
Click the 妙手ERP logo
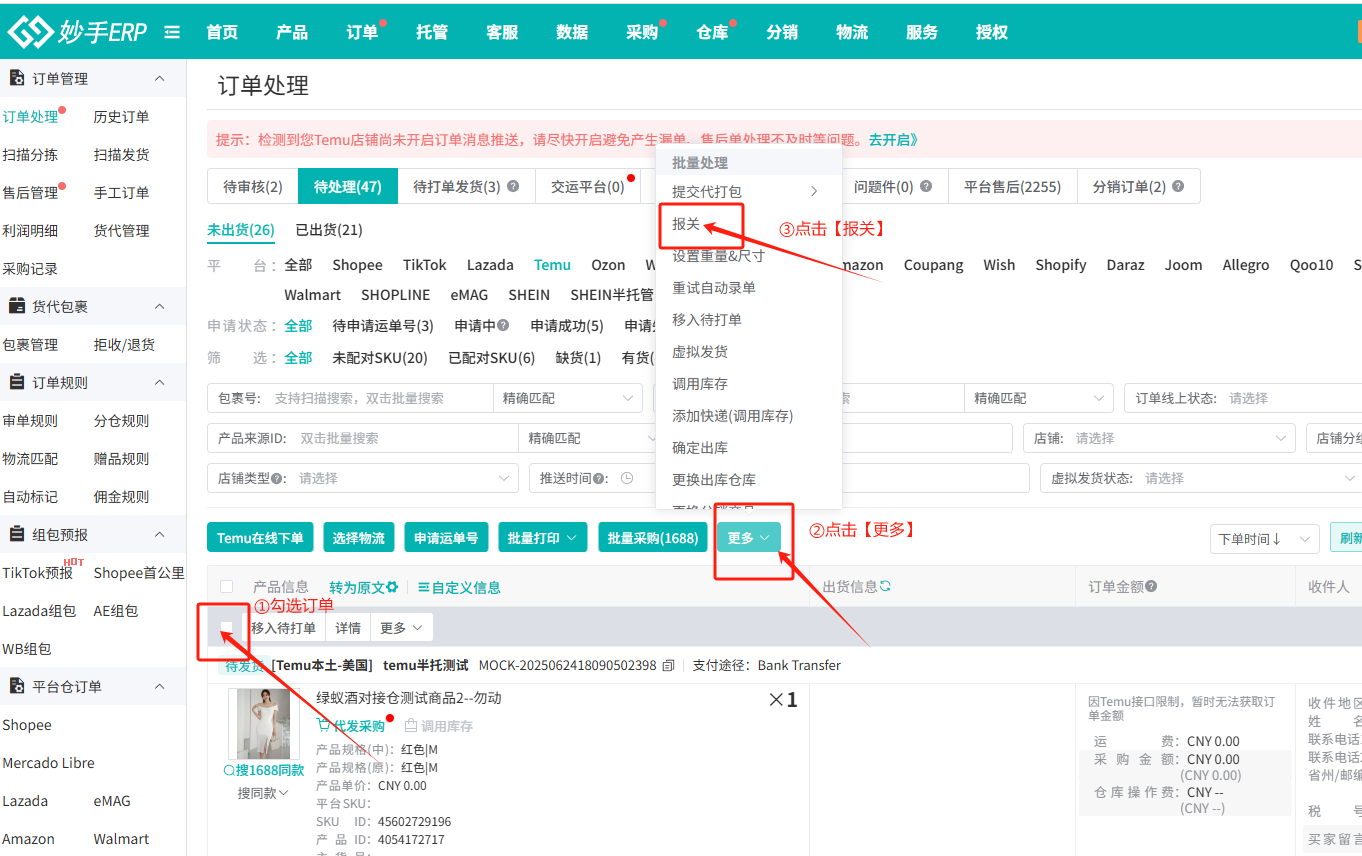[78, 32]
